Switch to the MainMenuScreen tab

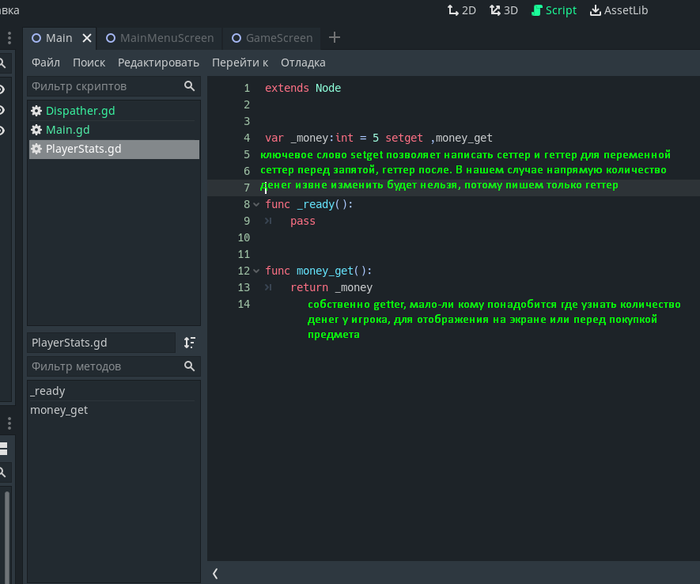point(160,38)
